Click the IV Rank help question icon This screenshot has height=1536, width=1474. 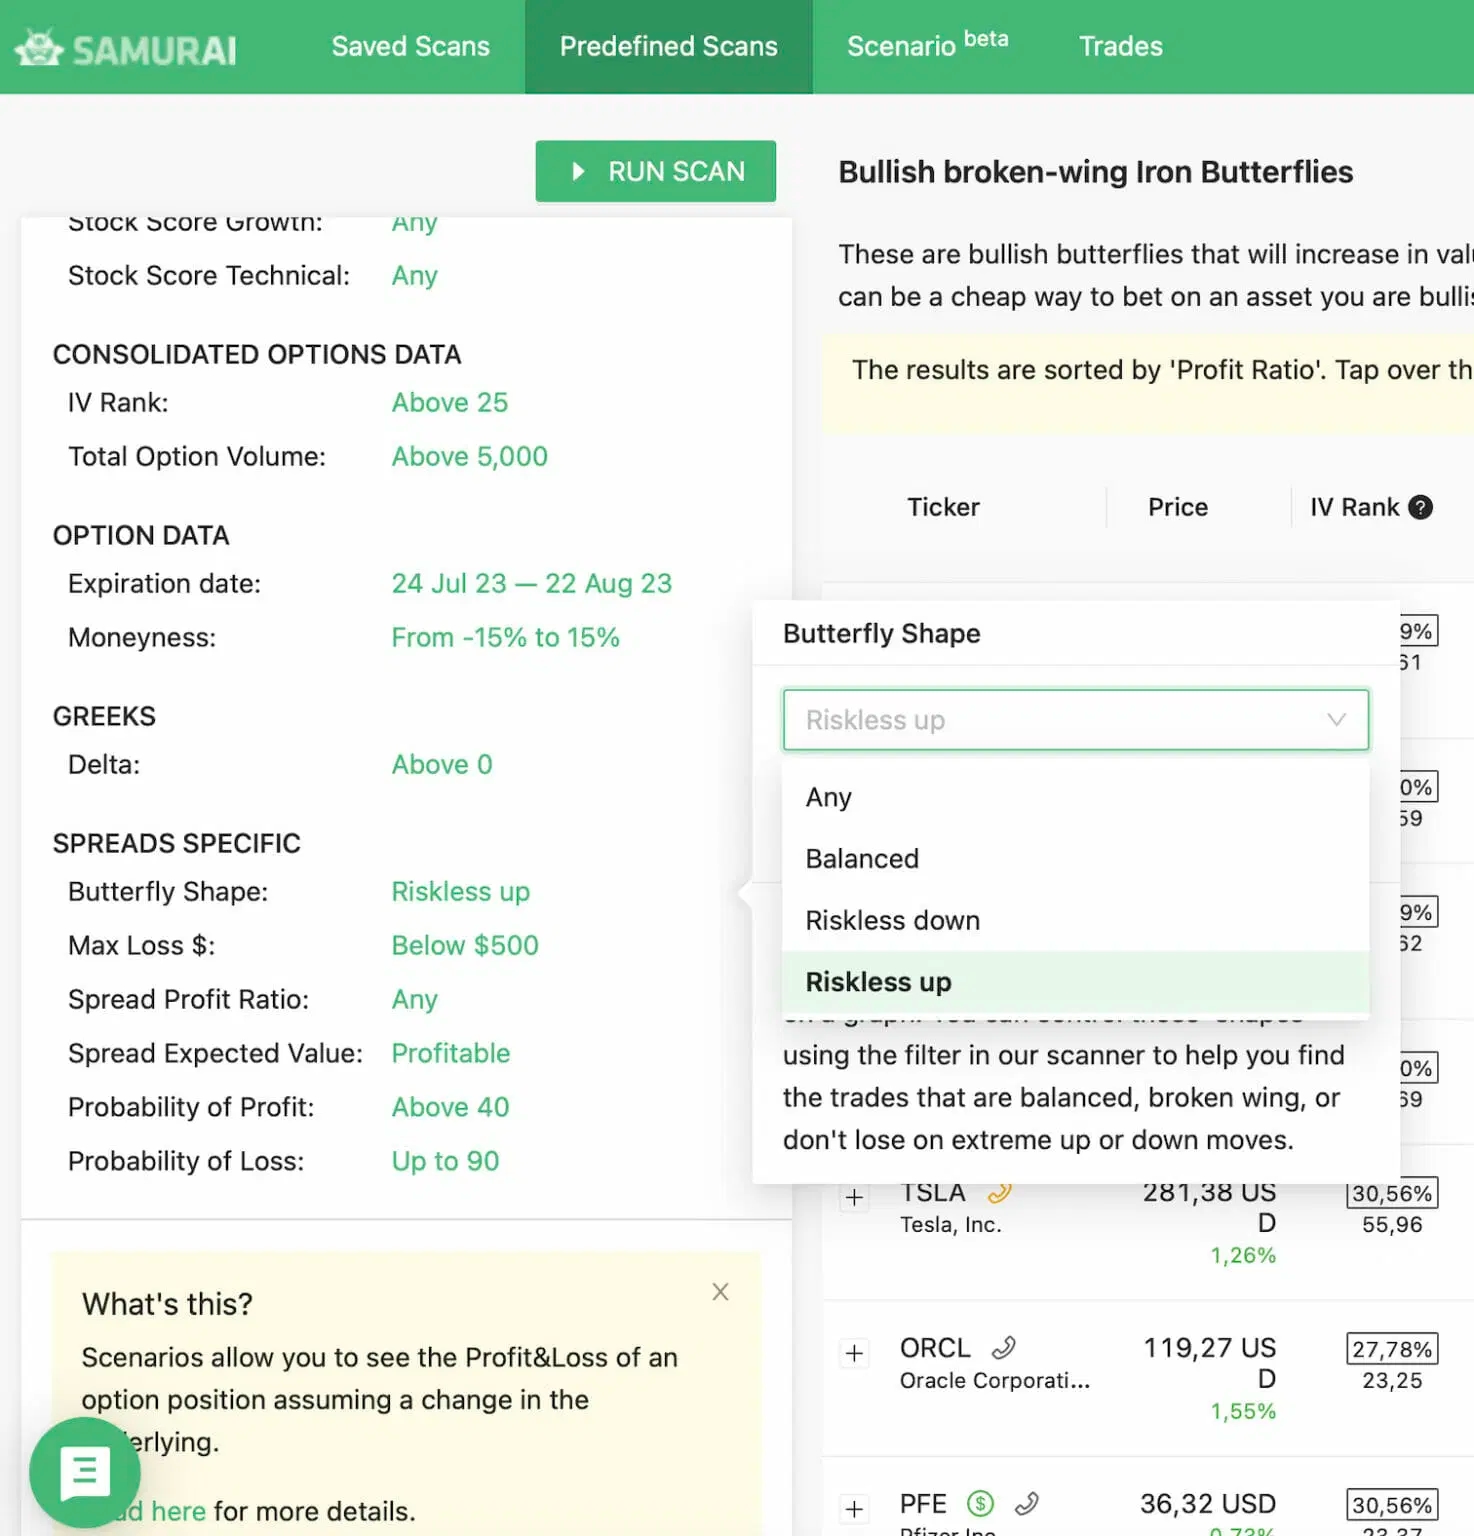tap(1420, 507)
